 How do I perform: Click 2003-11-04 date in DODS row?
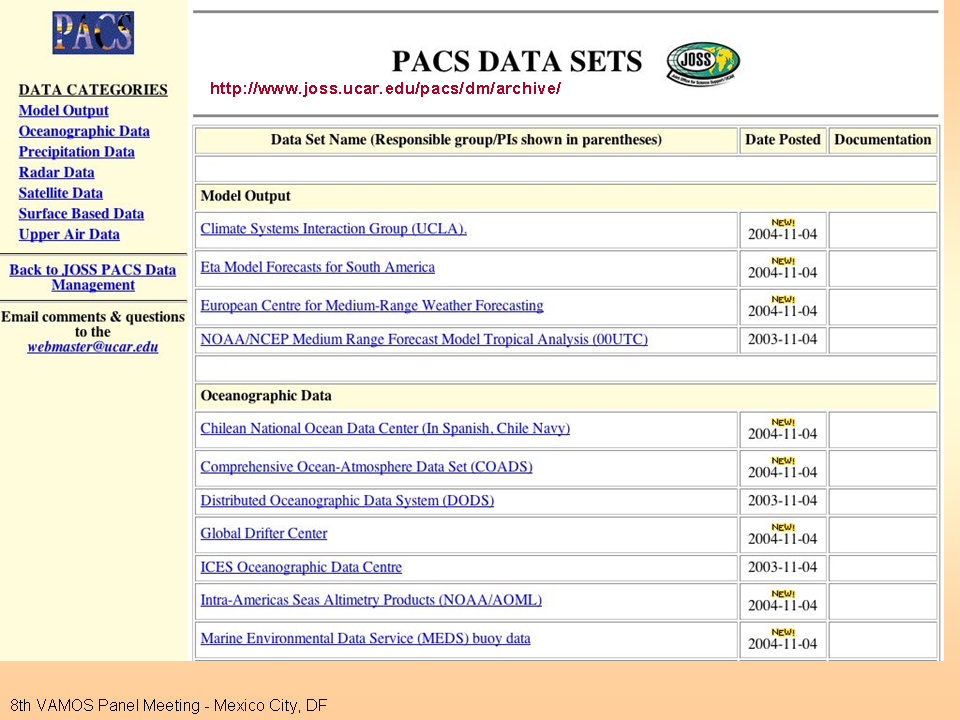tap(782, 501)
